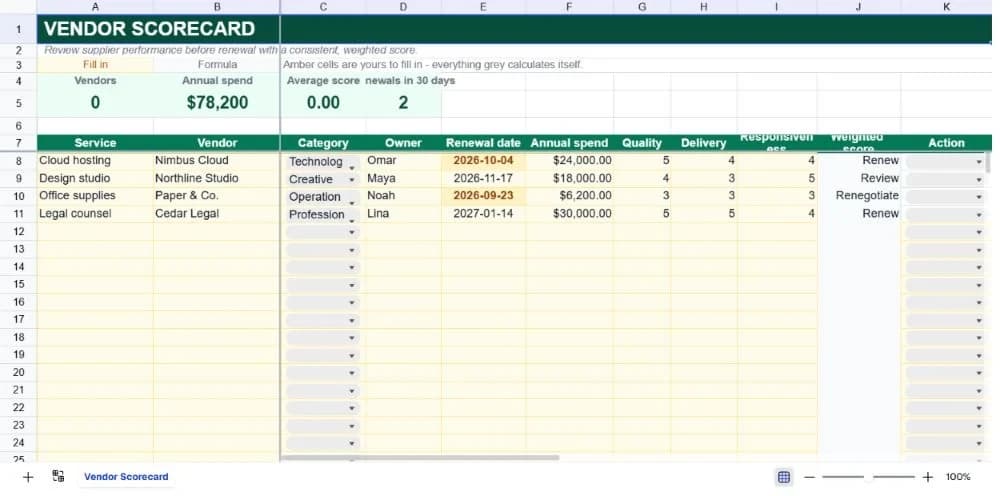Viewport: 1000px width, 496px height.
Task: Select row 1 header number
Action: (18, 29)
